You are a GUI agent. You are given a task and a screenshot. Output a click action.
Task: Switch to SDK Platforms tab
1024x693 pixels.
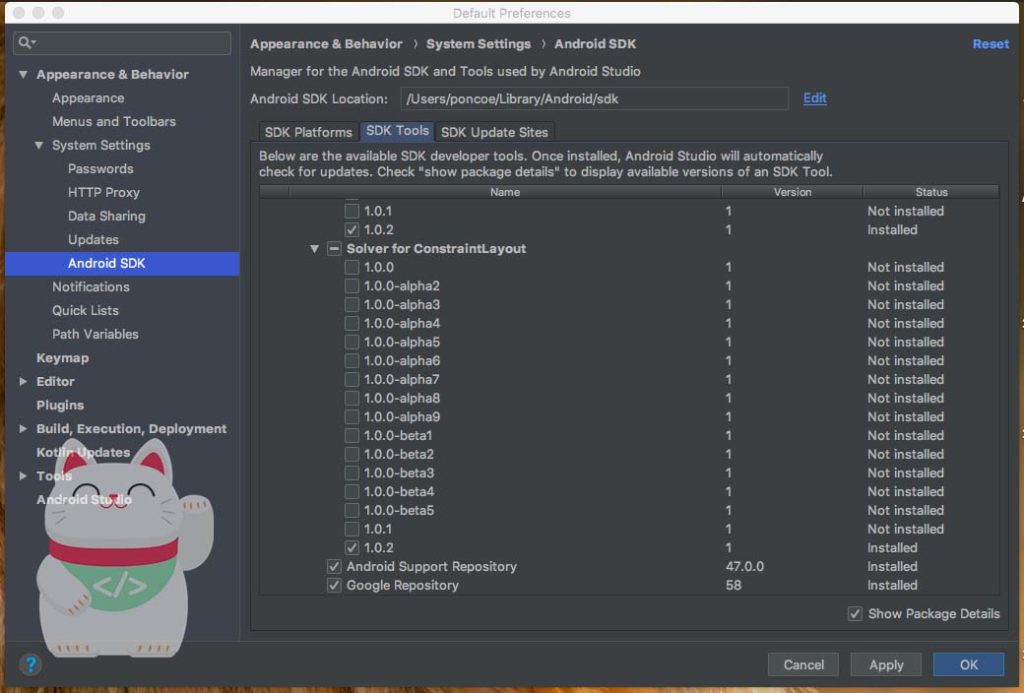click(x=308, y=132)
